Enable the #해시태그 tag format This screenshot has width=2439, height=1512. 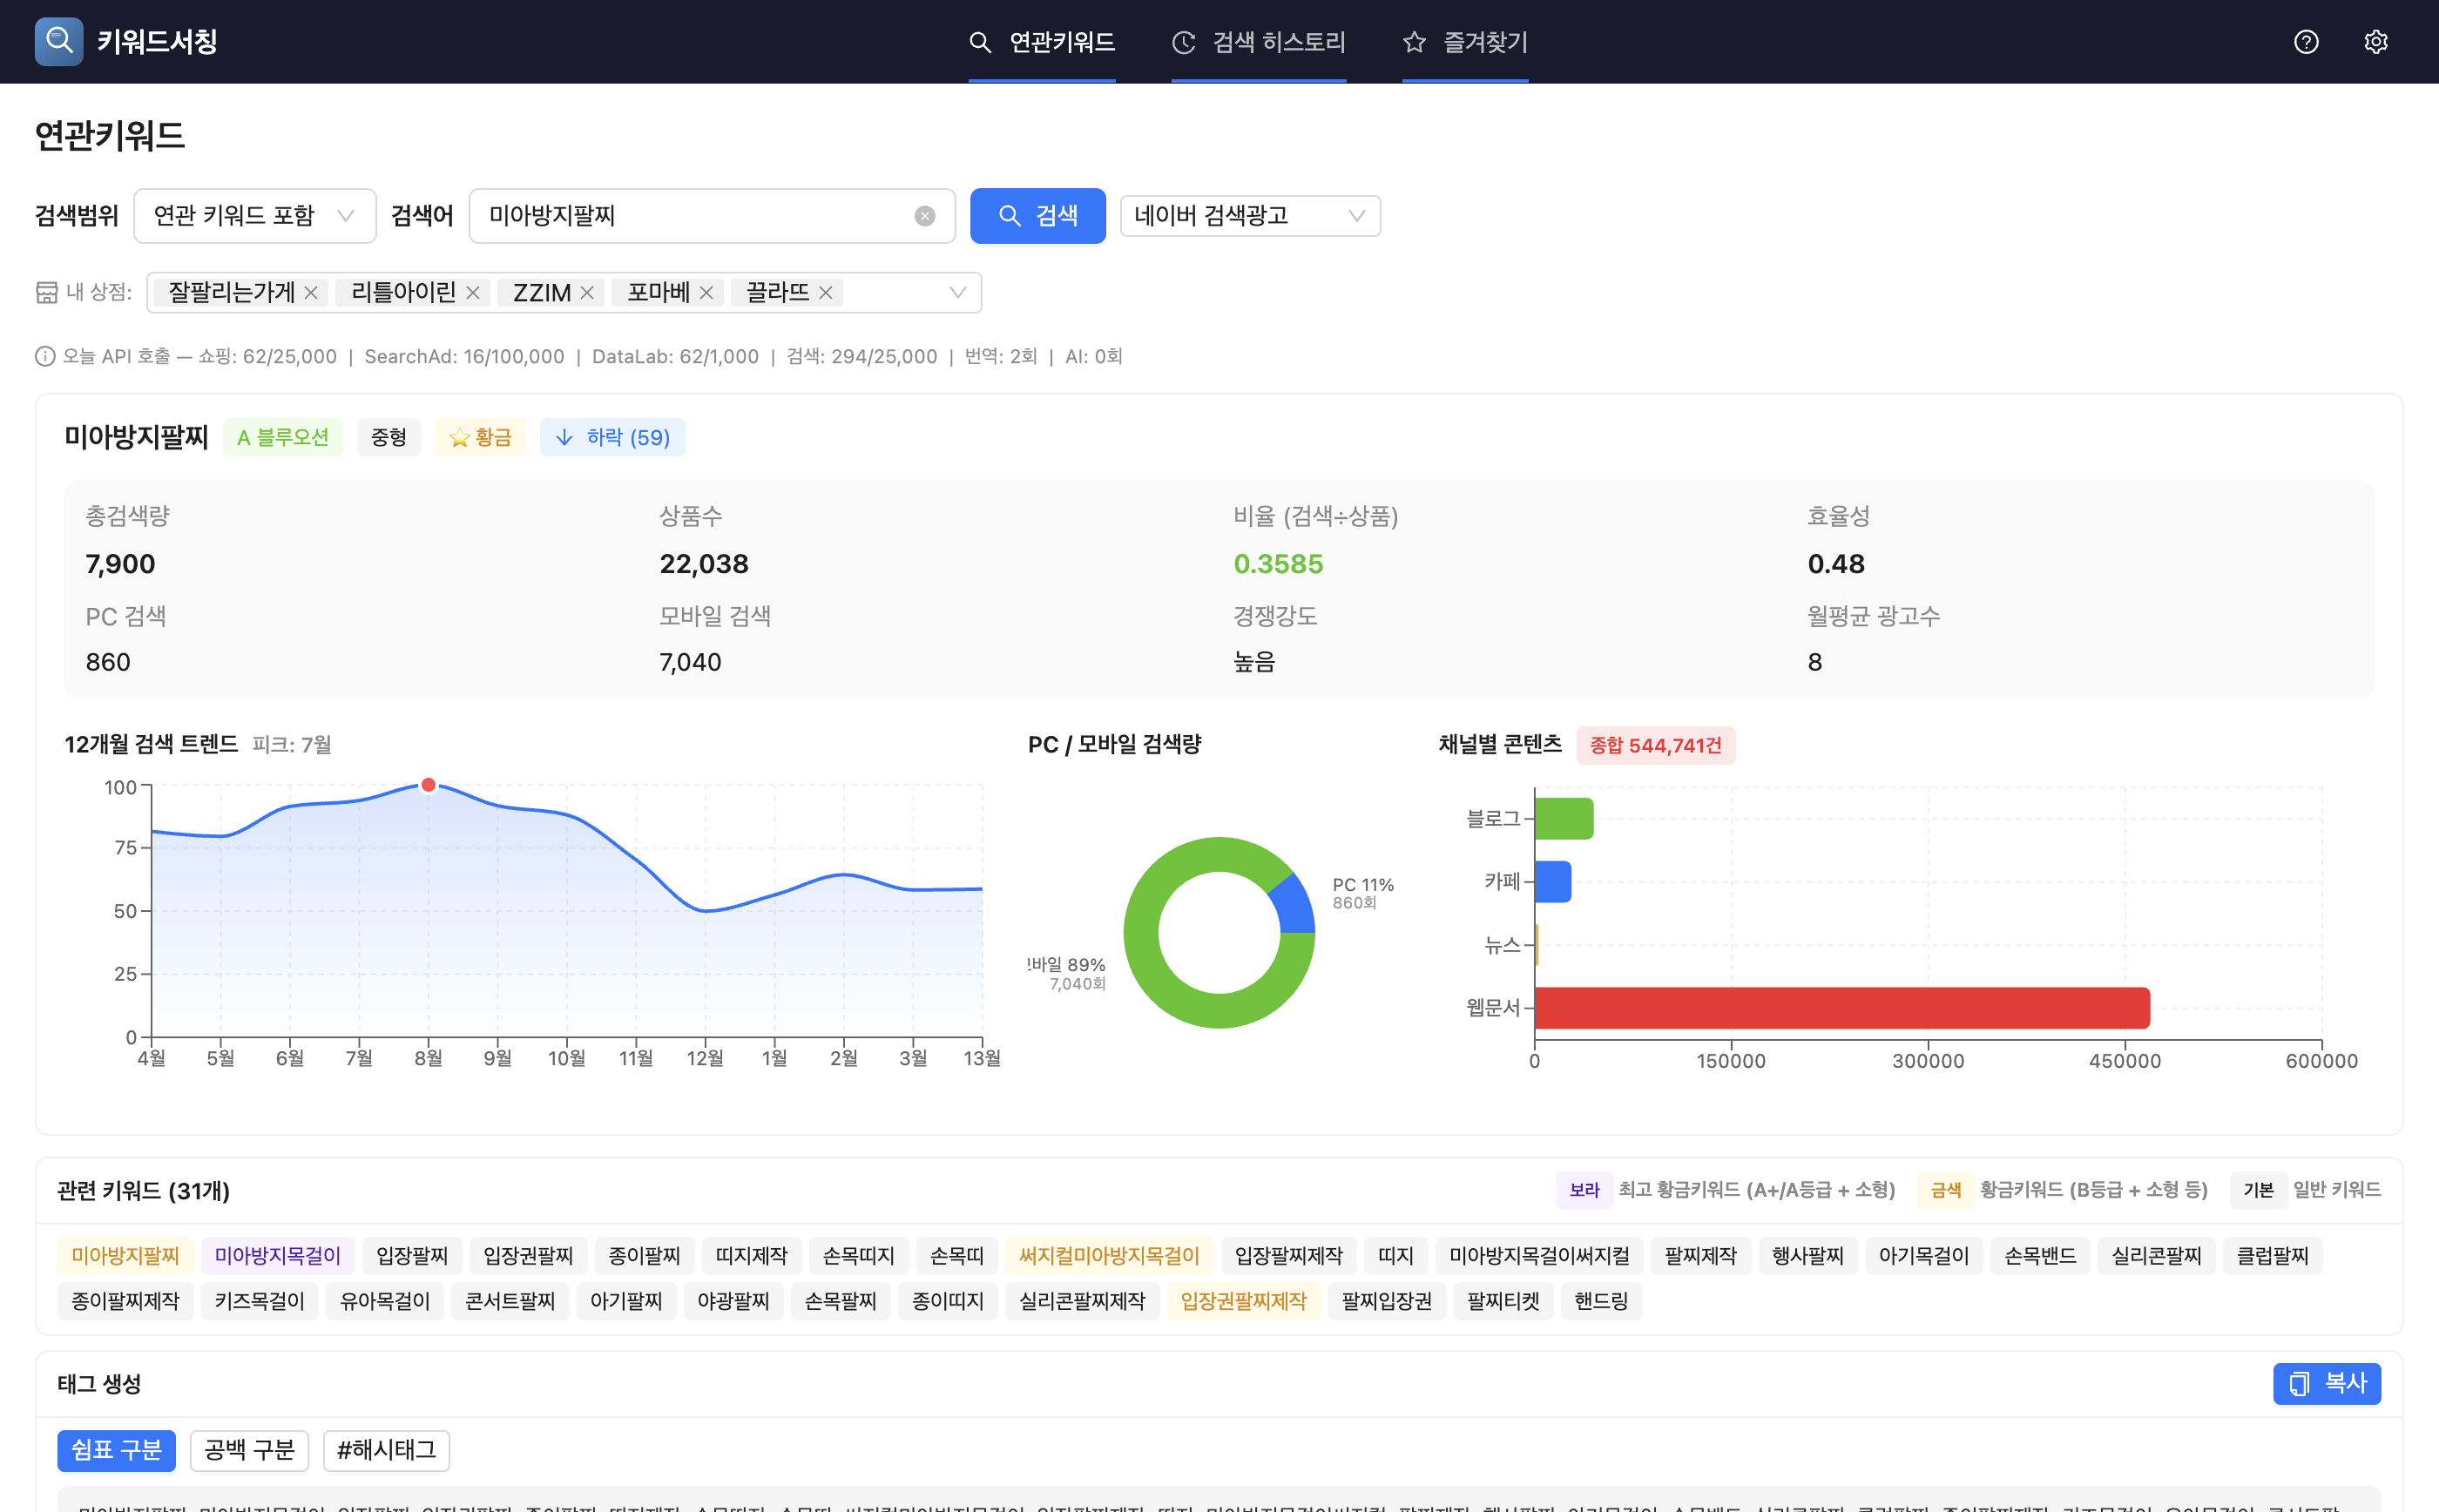point(385,1451)
